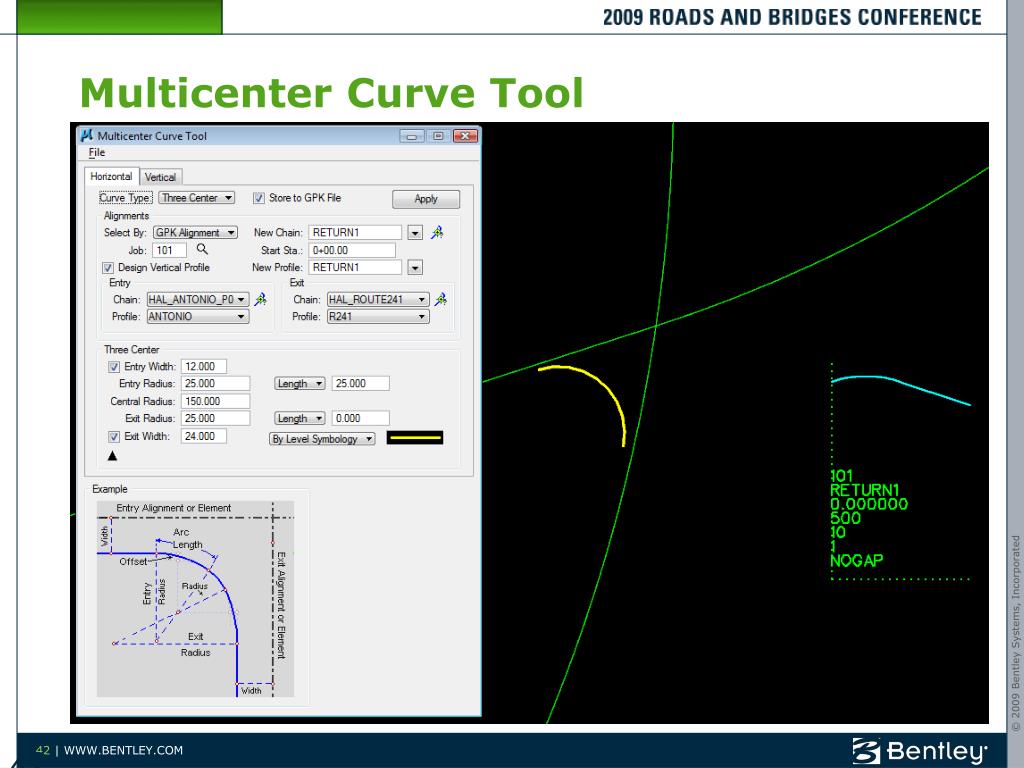Click the New Chain pick-element icon

coord(437,232)
